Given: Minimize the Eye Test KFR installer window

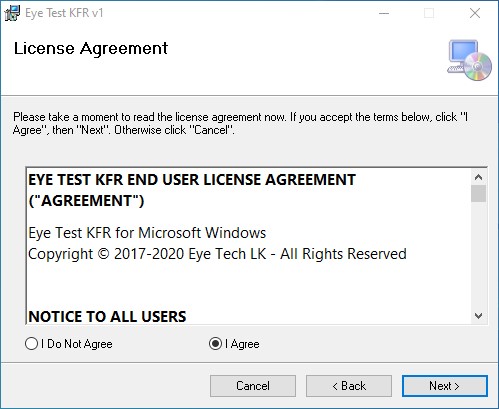Looking at the screenshot, I should pyautogui.click(x=384, y=13).
